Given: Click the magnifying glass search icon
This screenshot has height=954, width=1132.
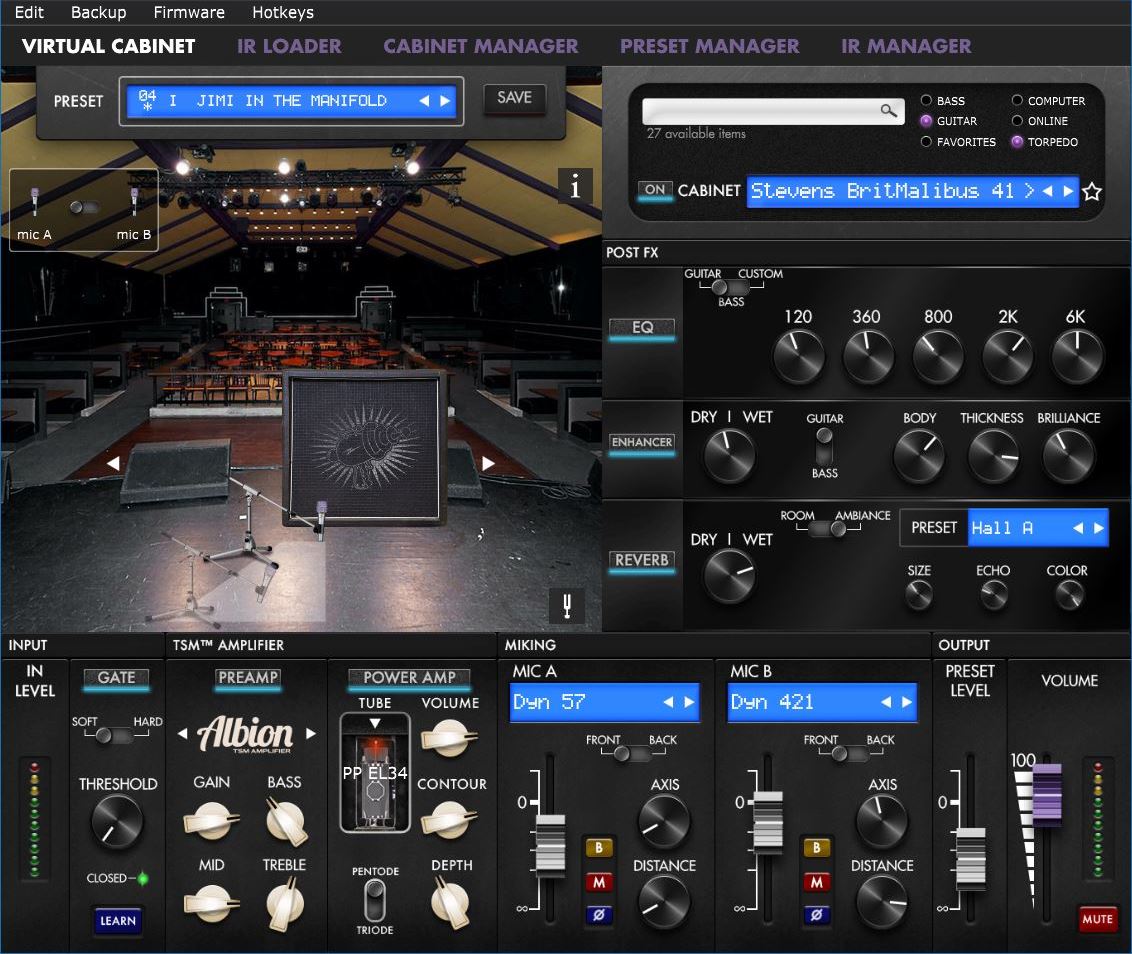Looking at the screenshot, I should 890,111.
